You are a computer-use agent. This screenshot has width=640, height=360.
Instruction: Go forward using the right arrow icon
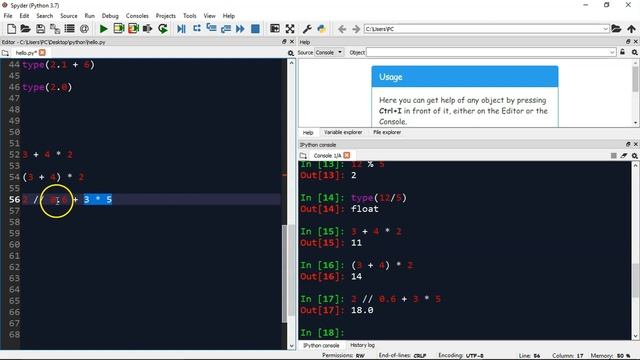click(x=356, y=29)
